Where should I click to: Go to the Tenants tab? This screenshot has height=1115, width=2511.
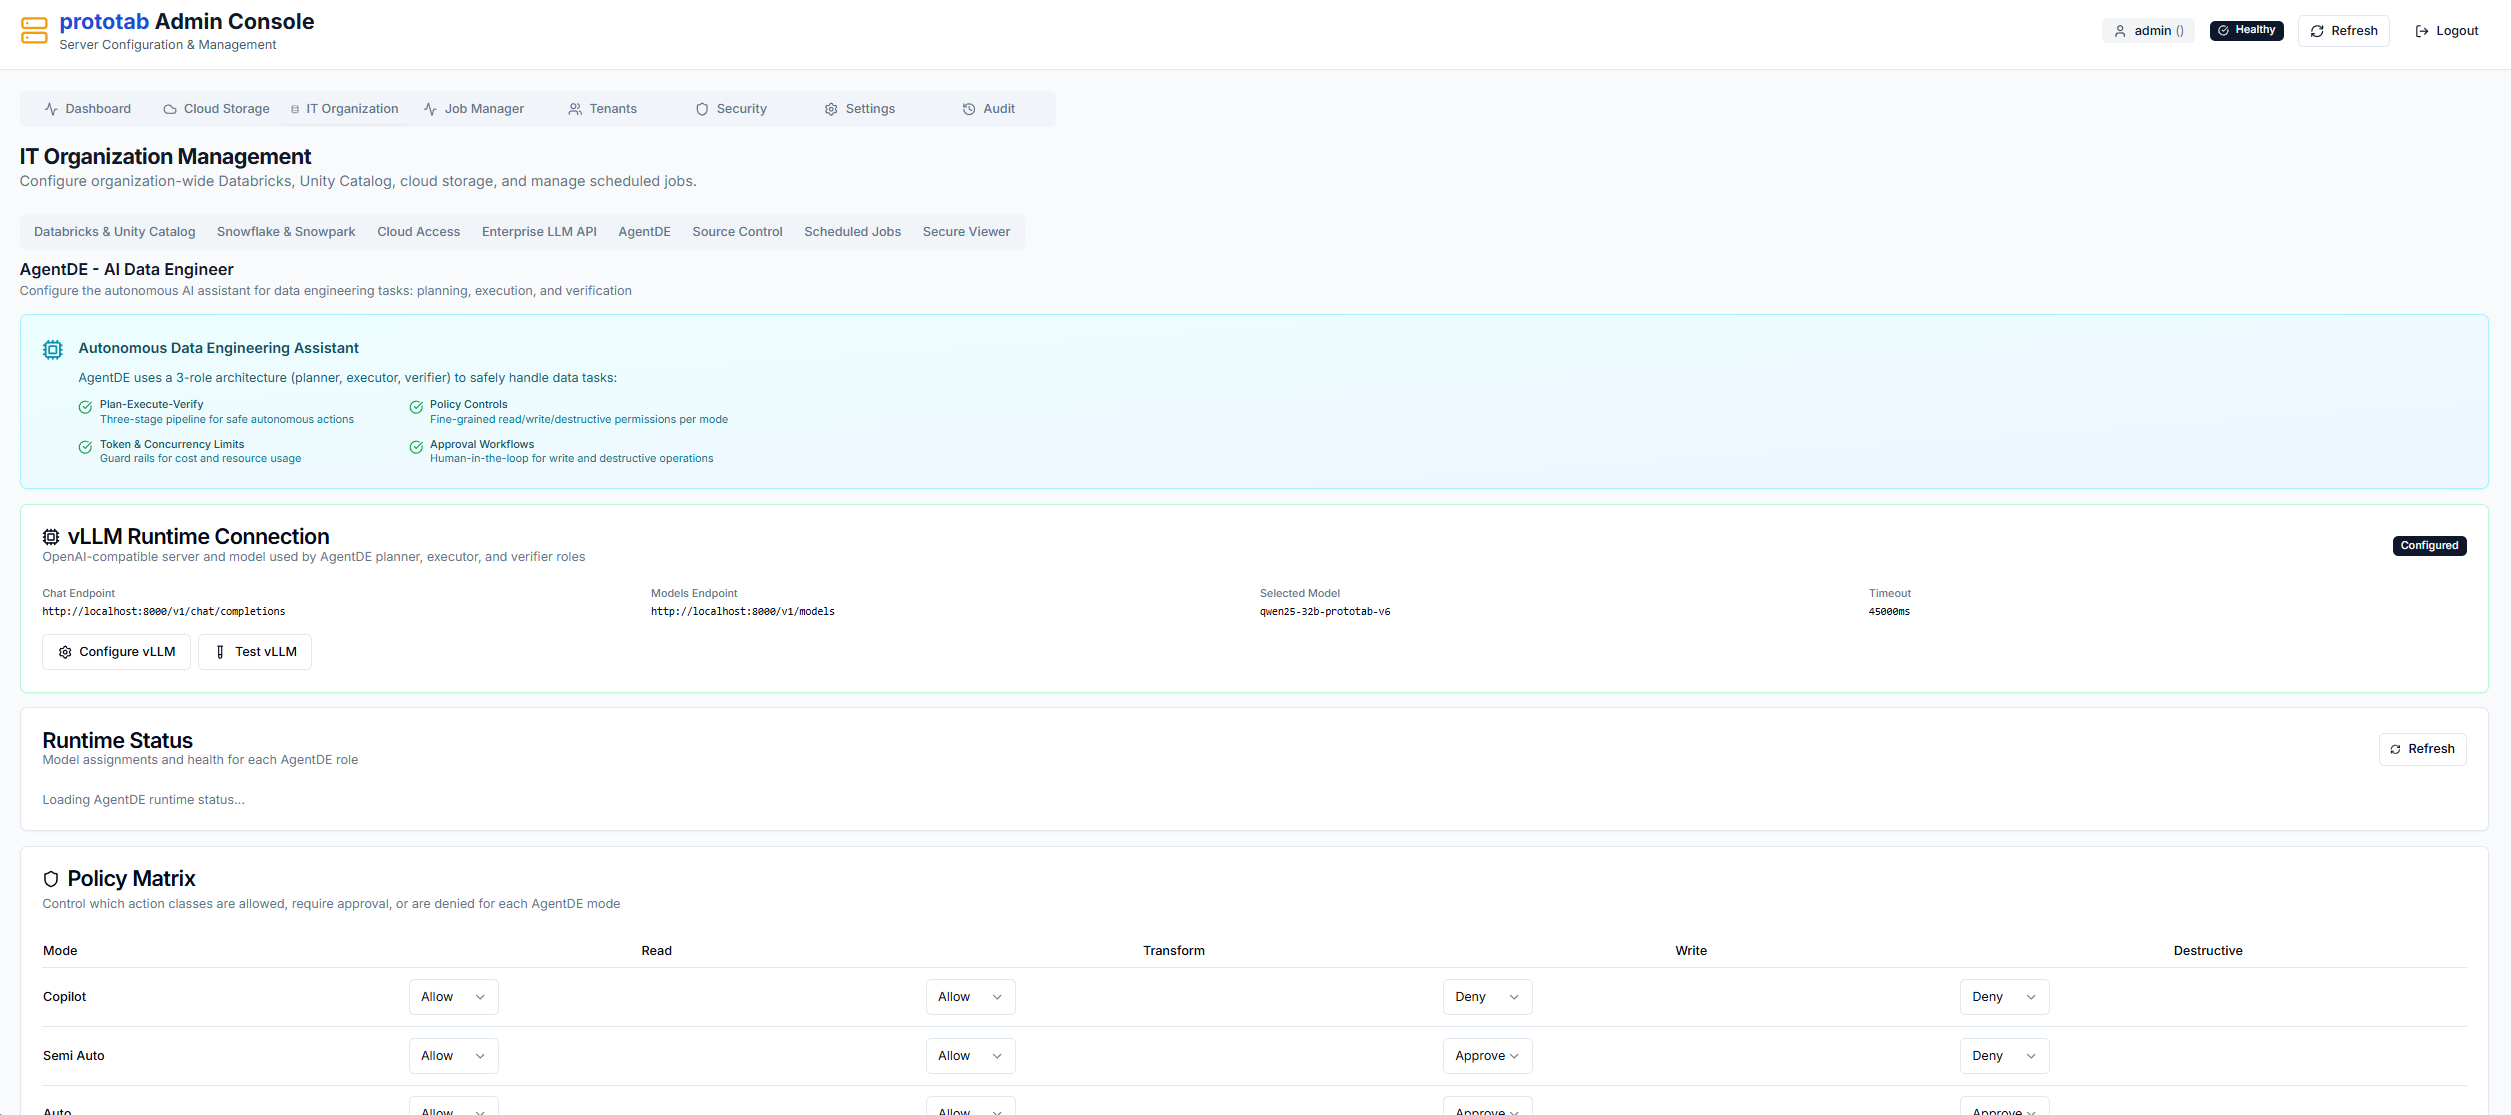click(602, 109)
